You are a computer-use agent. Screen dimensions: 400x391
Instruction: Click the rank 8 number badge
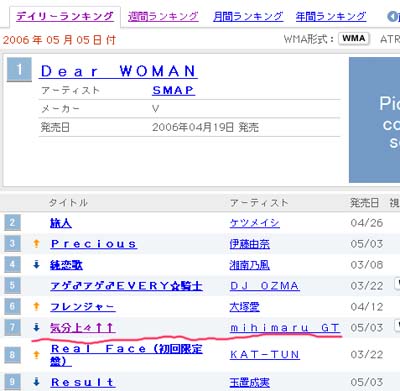tap(12, 355)
